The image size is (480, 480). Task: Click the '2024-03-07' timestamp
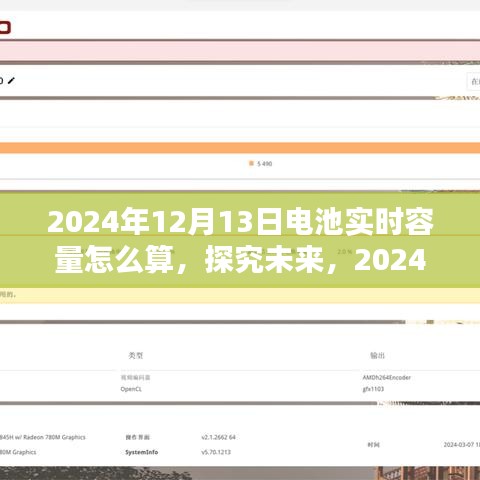coord(462,444)
